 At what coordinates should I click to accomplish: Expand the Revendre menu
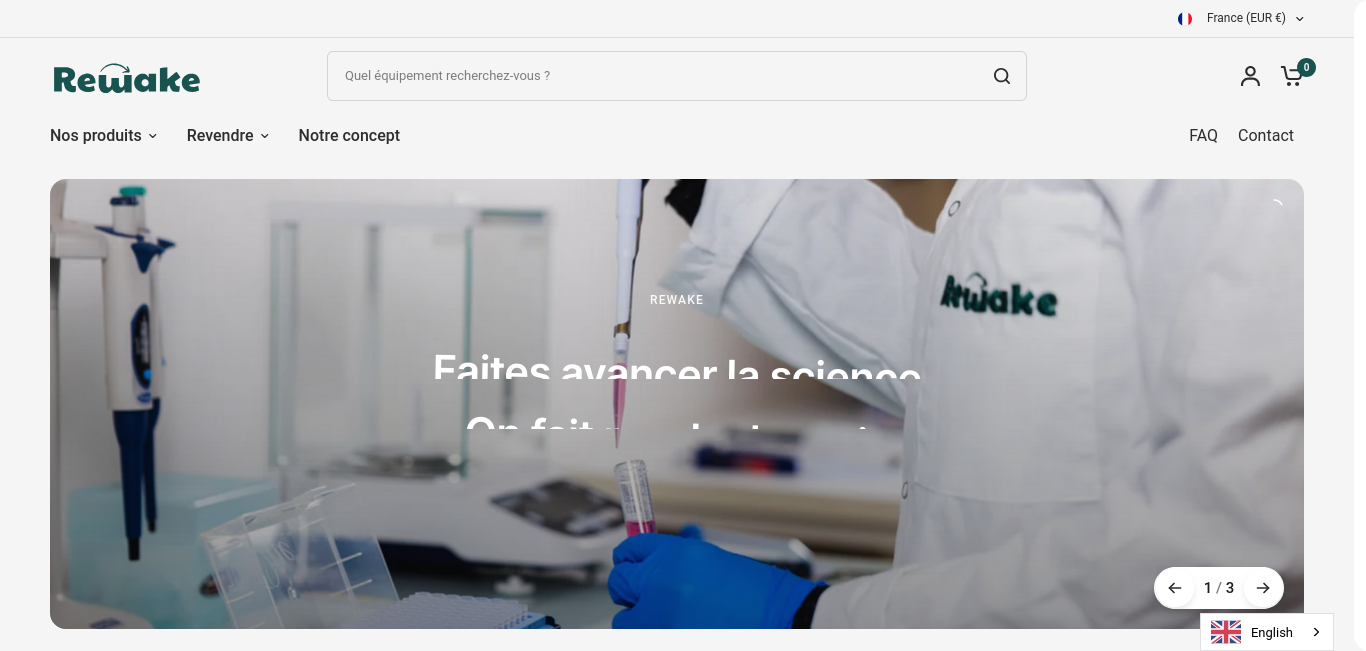[x=228, y=136]
